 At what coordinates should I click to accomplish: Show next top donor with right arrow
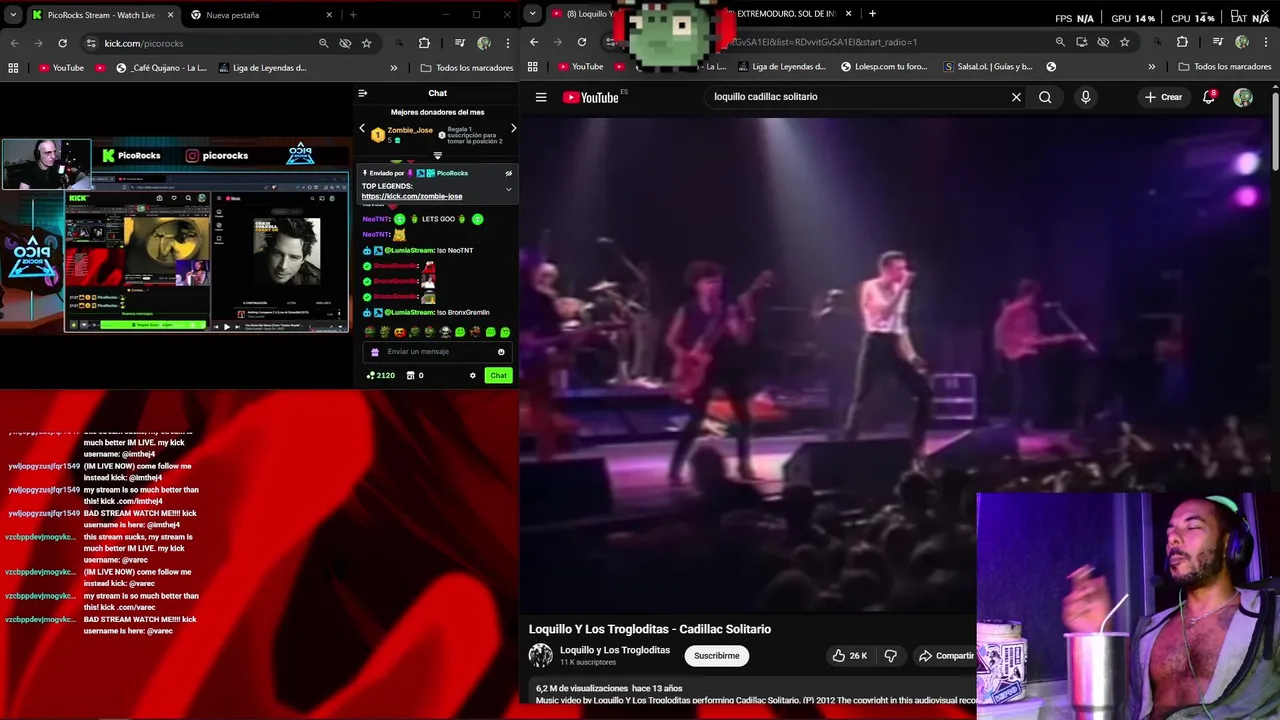click(513, 128)
